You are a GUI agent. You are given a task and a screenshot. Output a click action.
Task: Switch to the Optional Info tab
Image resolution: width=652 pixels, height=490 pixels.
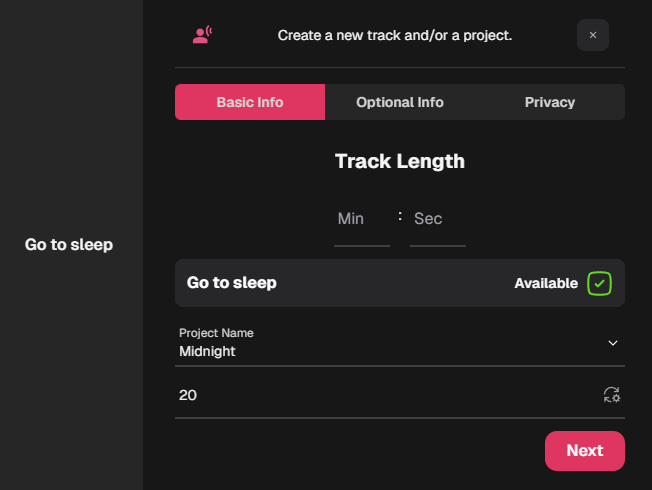click(400, 102)
